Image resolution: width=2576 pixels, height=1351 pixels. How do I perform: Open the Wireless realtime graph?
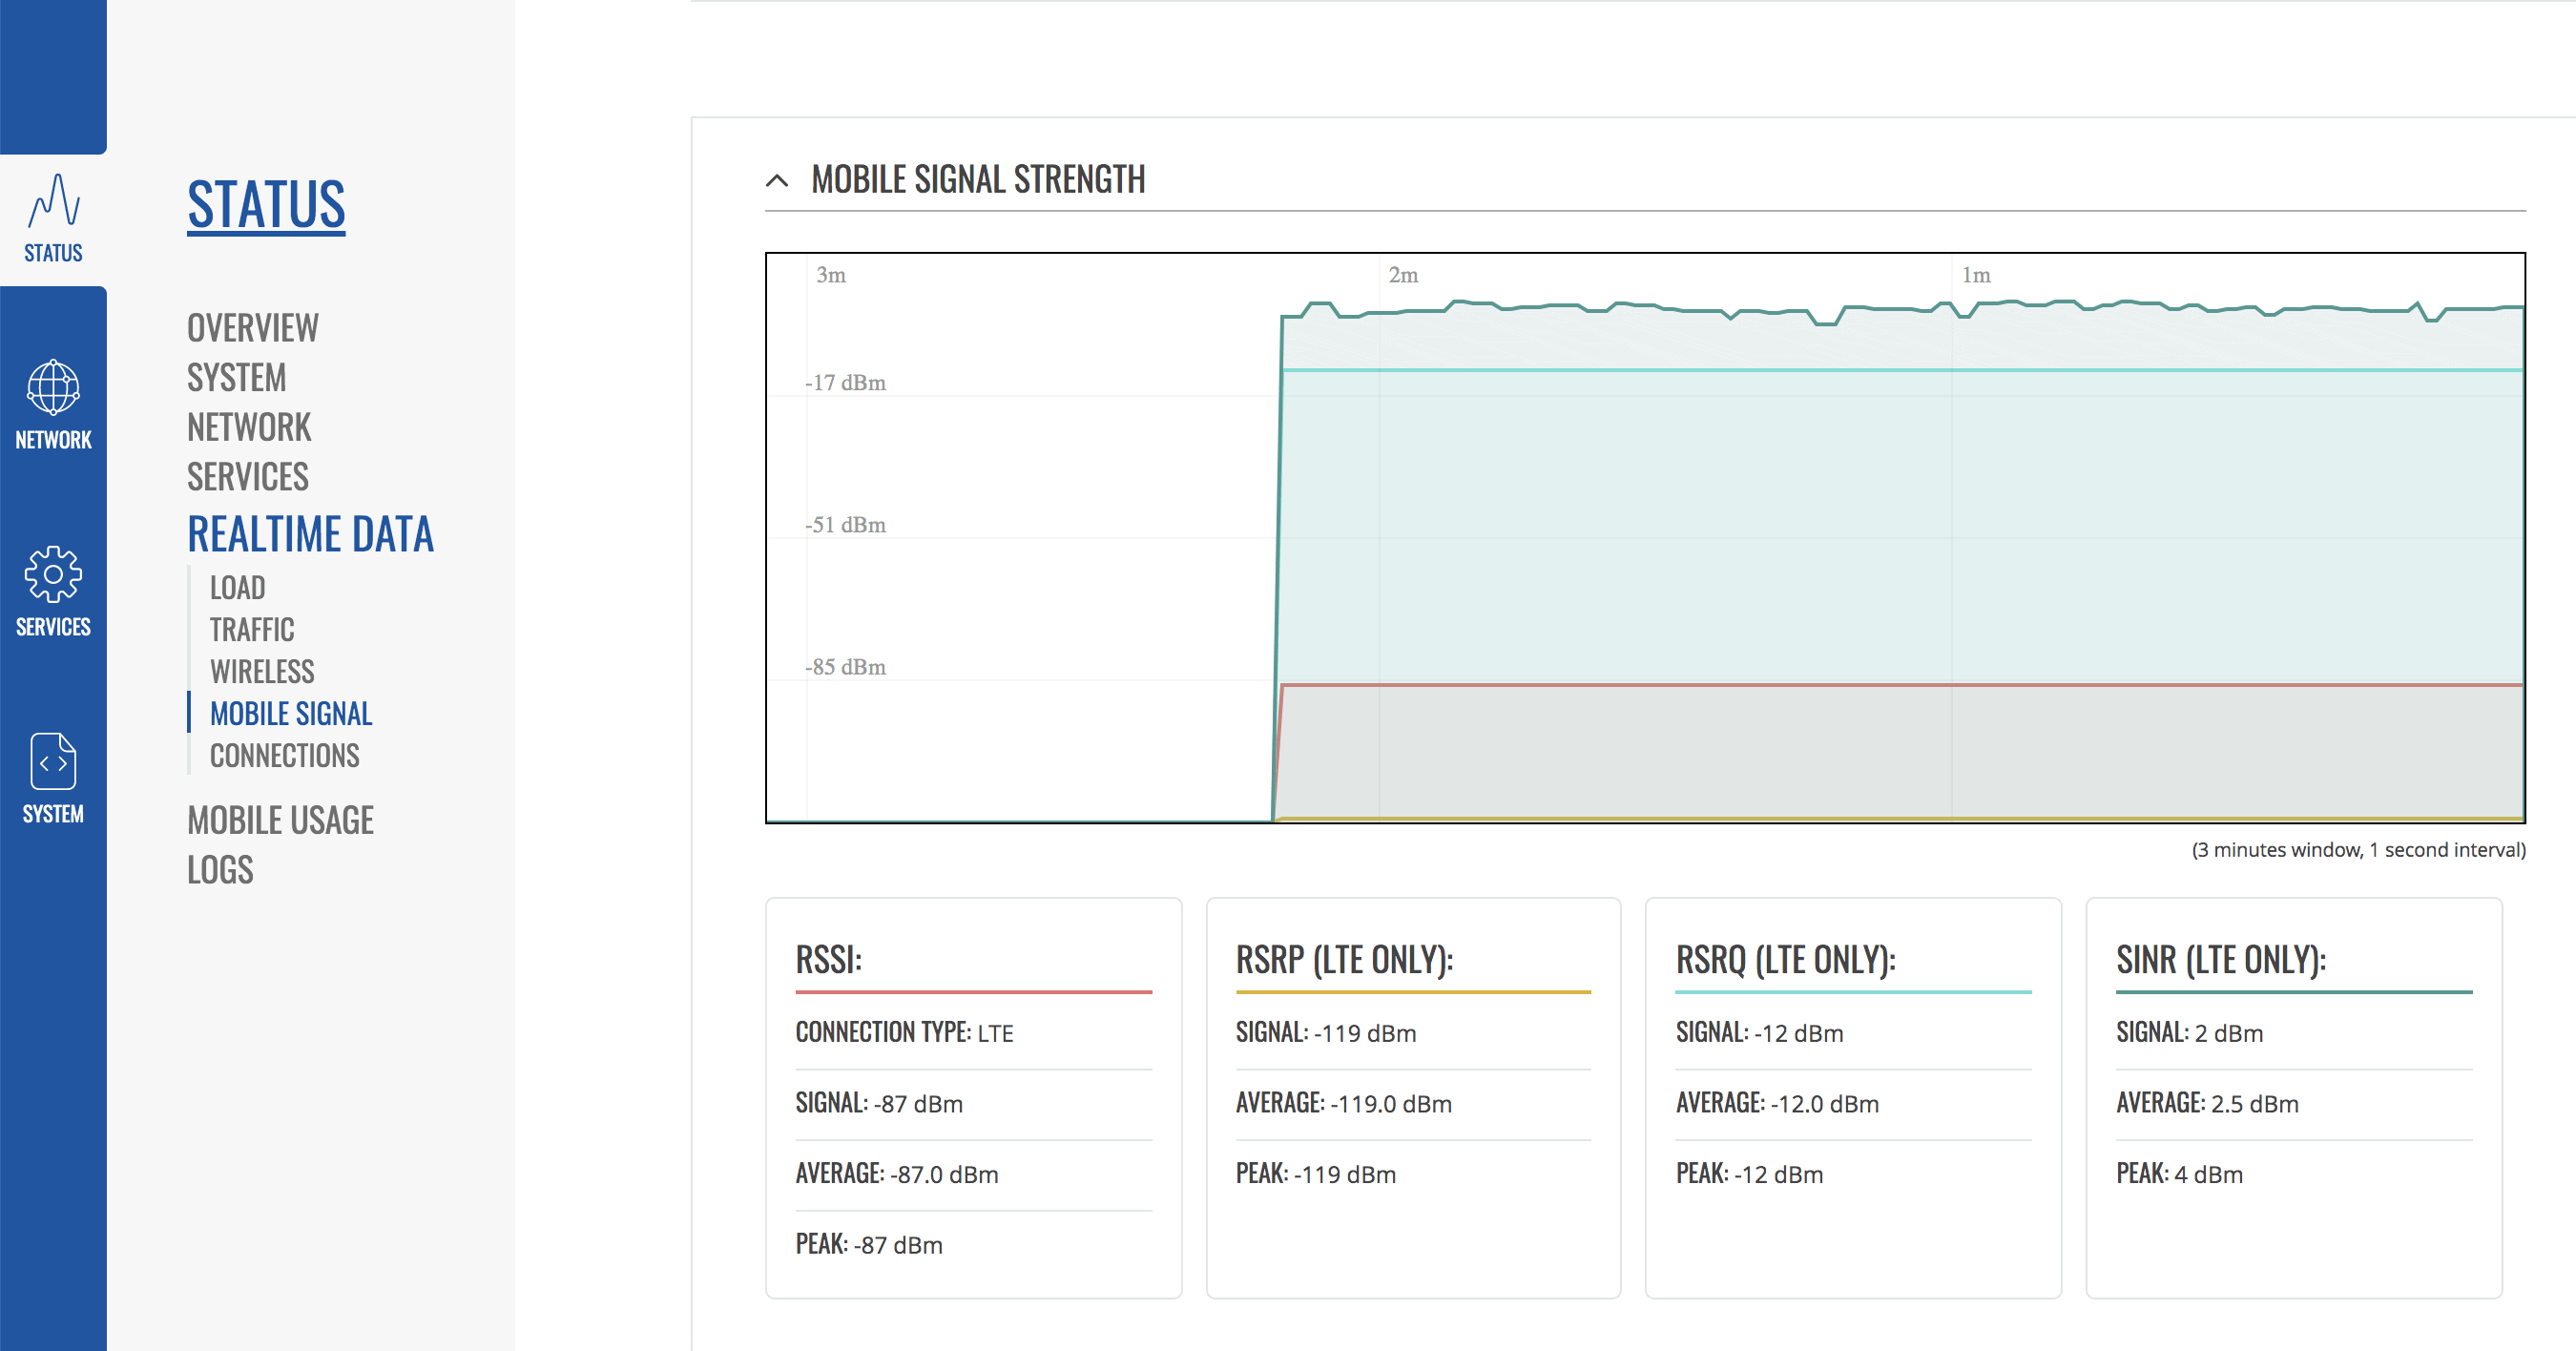coord(262,672)
